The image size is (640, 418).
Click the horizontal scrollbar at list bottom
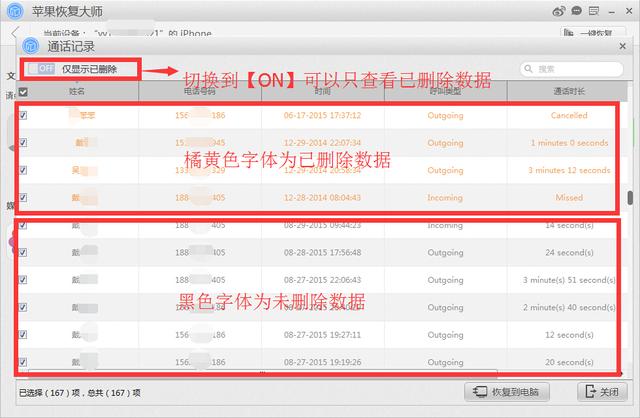[x=262, y=372]
